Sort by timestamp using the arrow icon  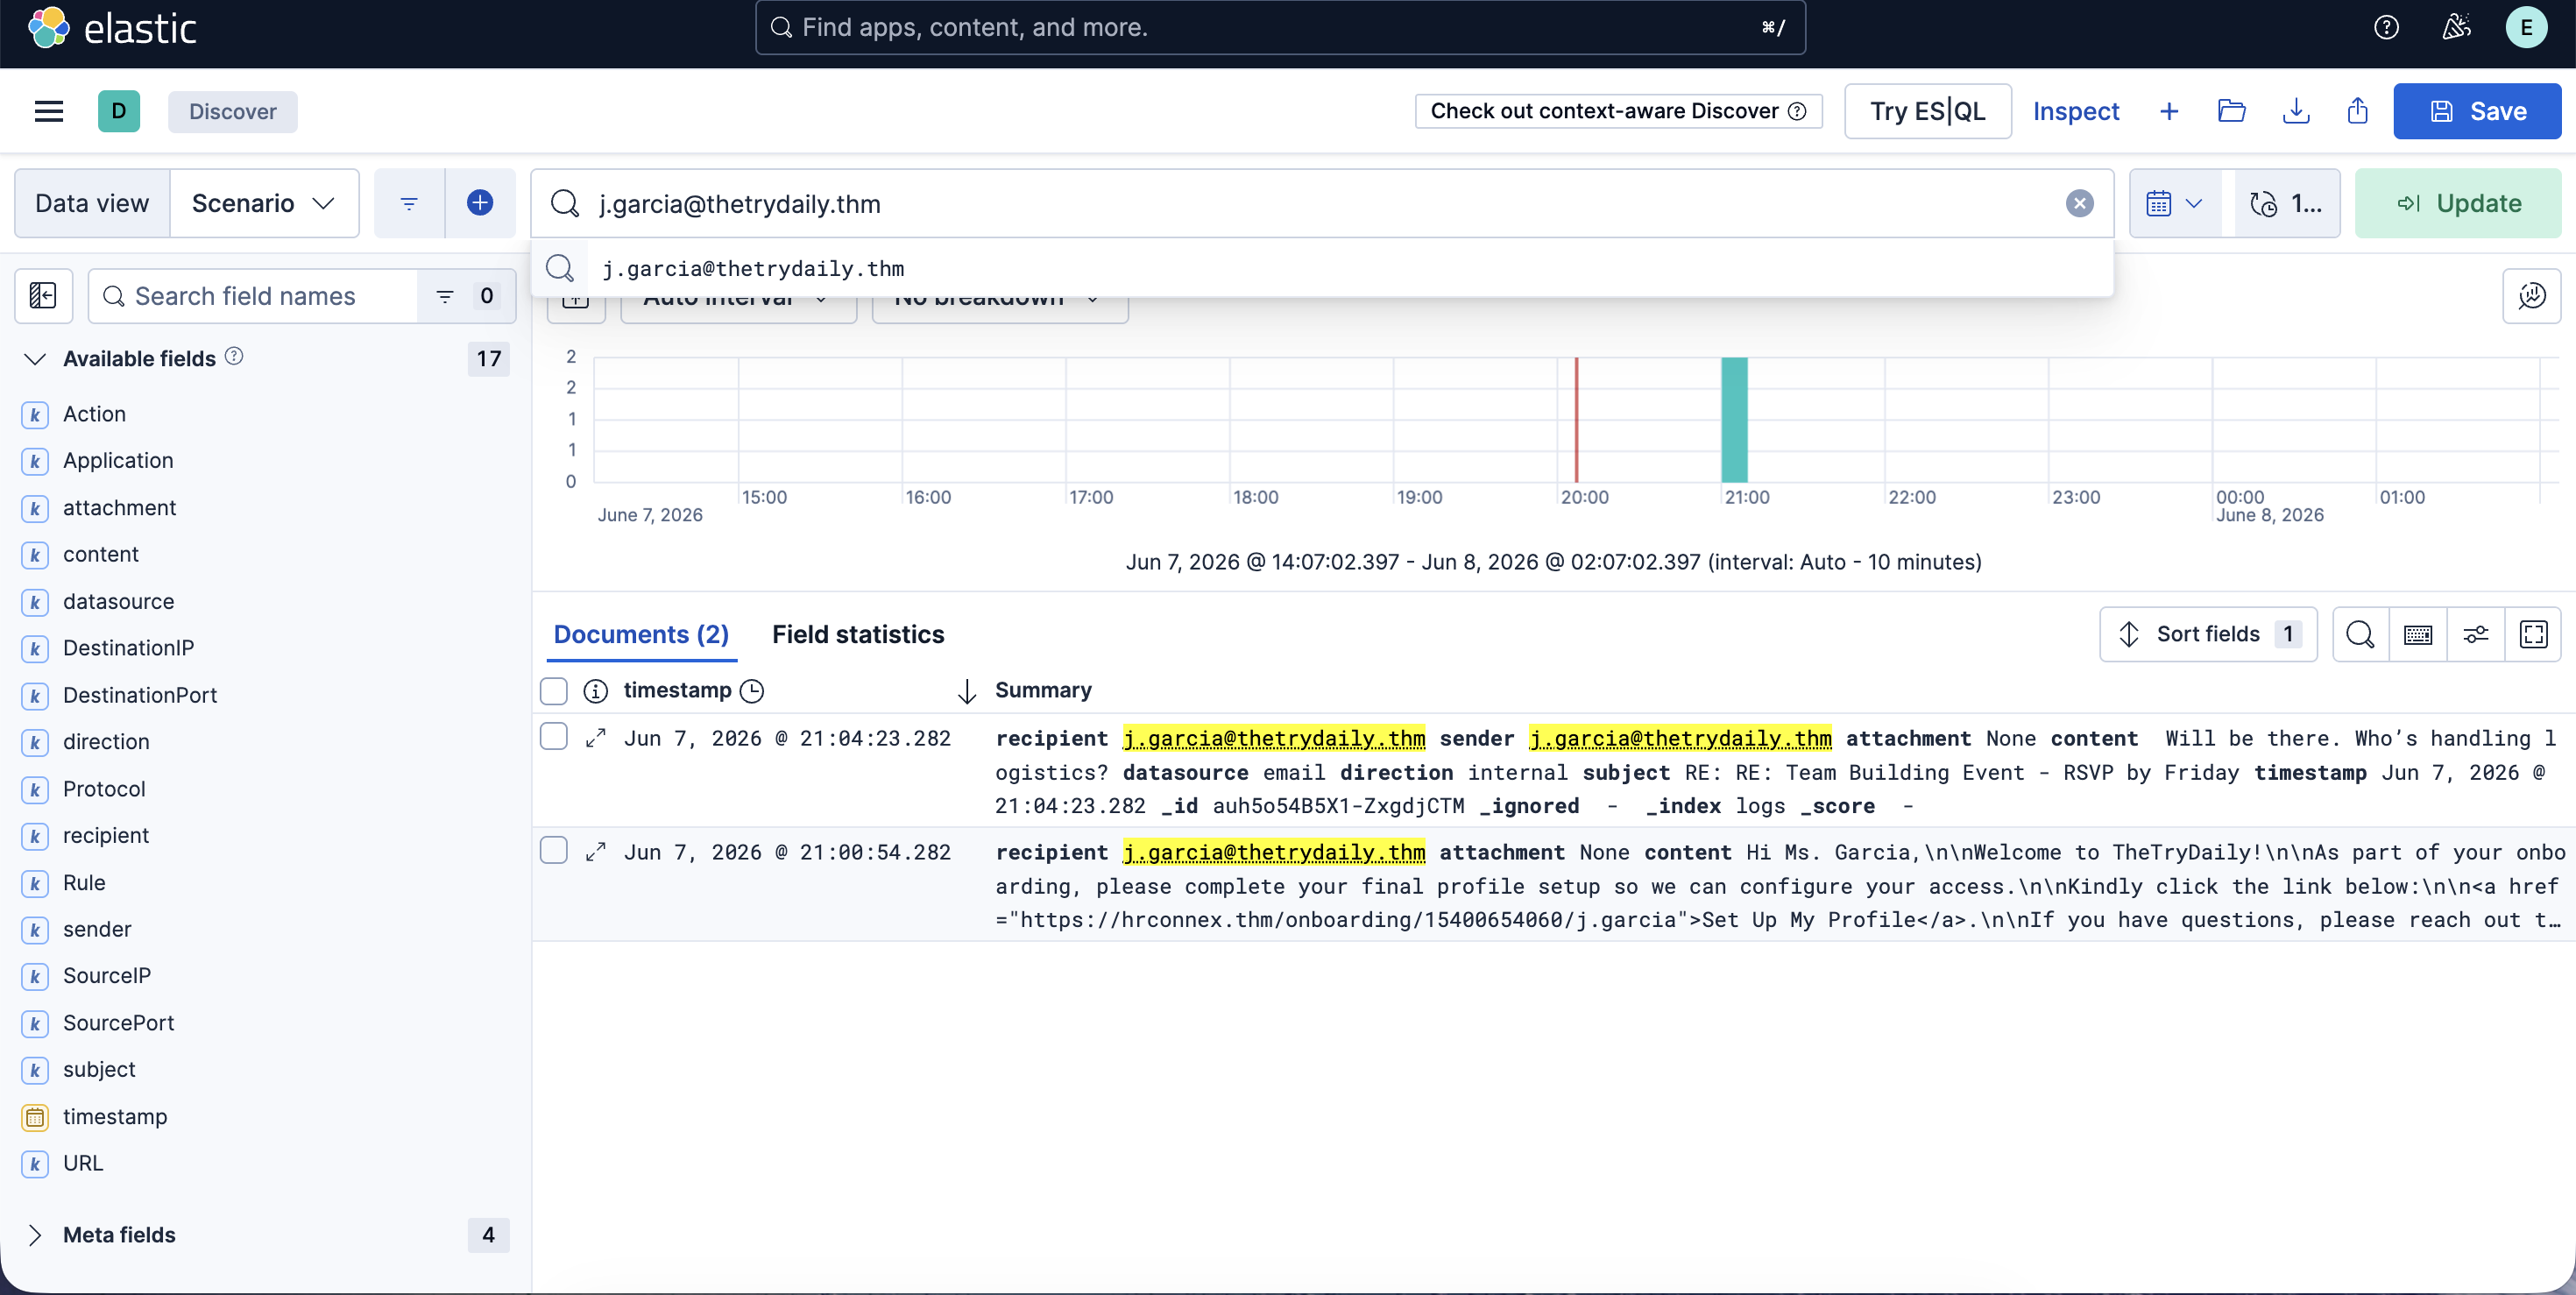(966, 691)
